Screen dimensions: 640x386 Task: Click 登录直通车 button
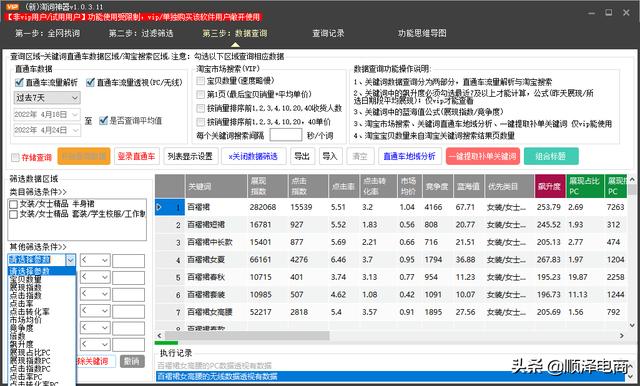pyautogui.click(x=136, y=156)
